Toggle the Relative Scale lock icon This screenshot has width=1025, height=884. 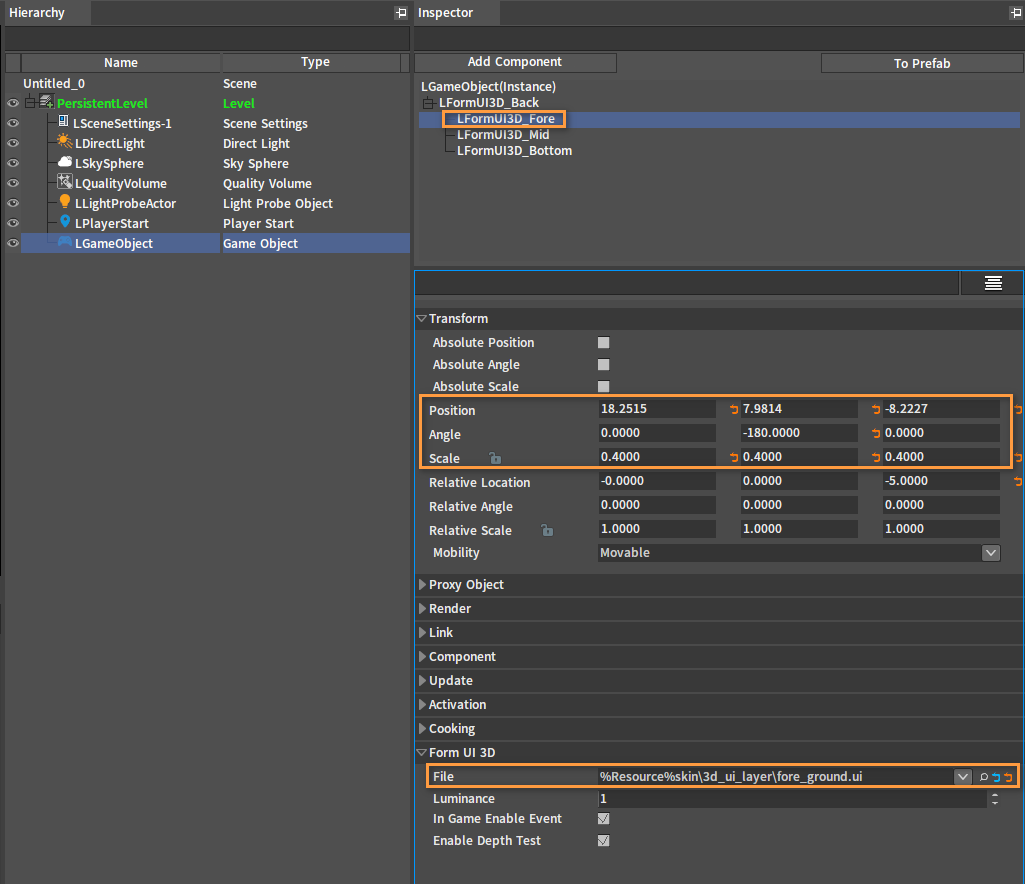click(x=547, y=530)
